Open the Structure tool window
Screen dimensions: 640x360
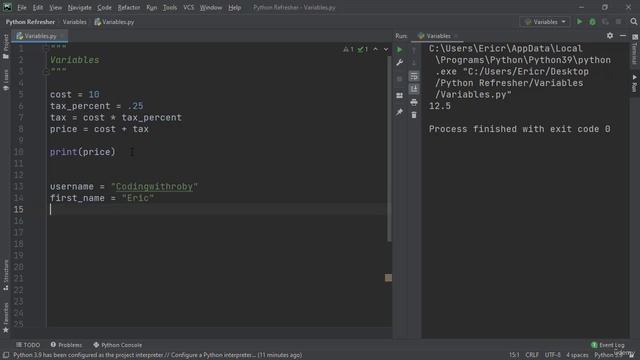(6, 275)
